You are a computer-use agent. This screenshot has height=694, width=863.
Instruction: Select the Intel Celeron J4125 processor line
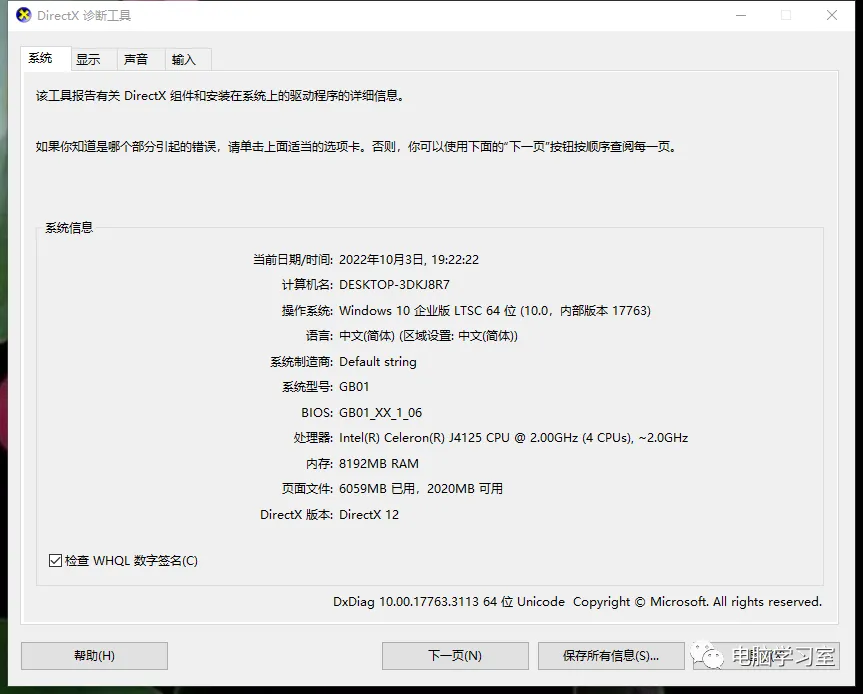pyautogui.click(x=513, y=438)
